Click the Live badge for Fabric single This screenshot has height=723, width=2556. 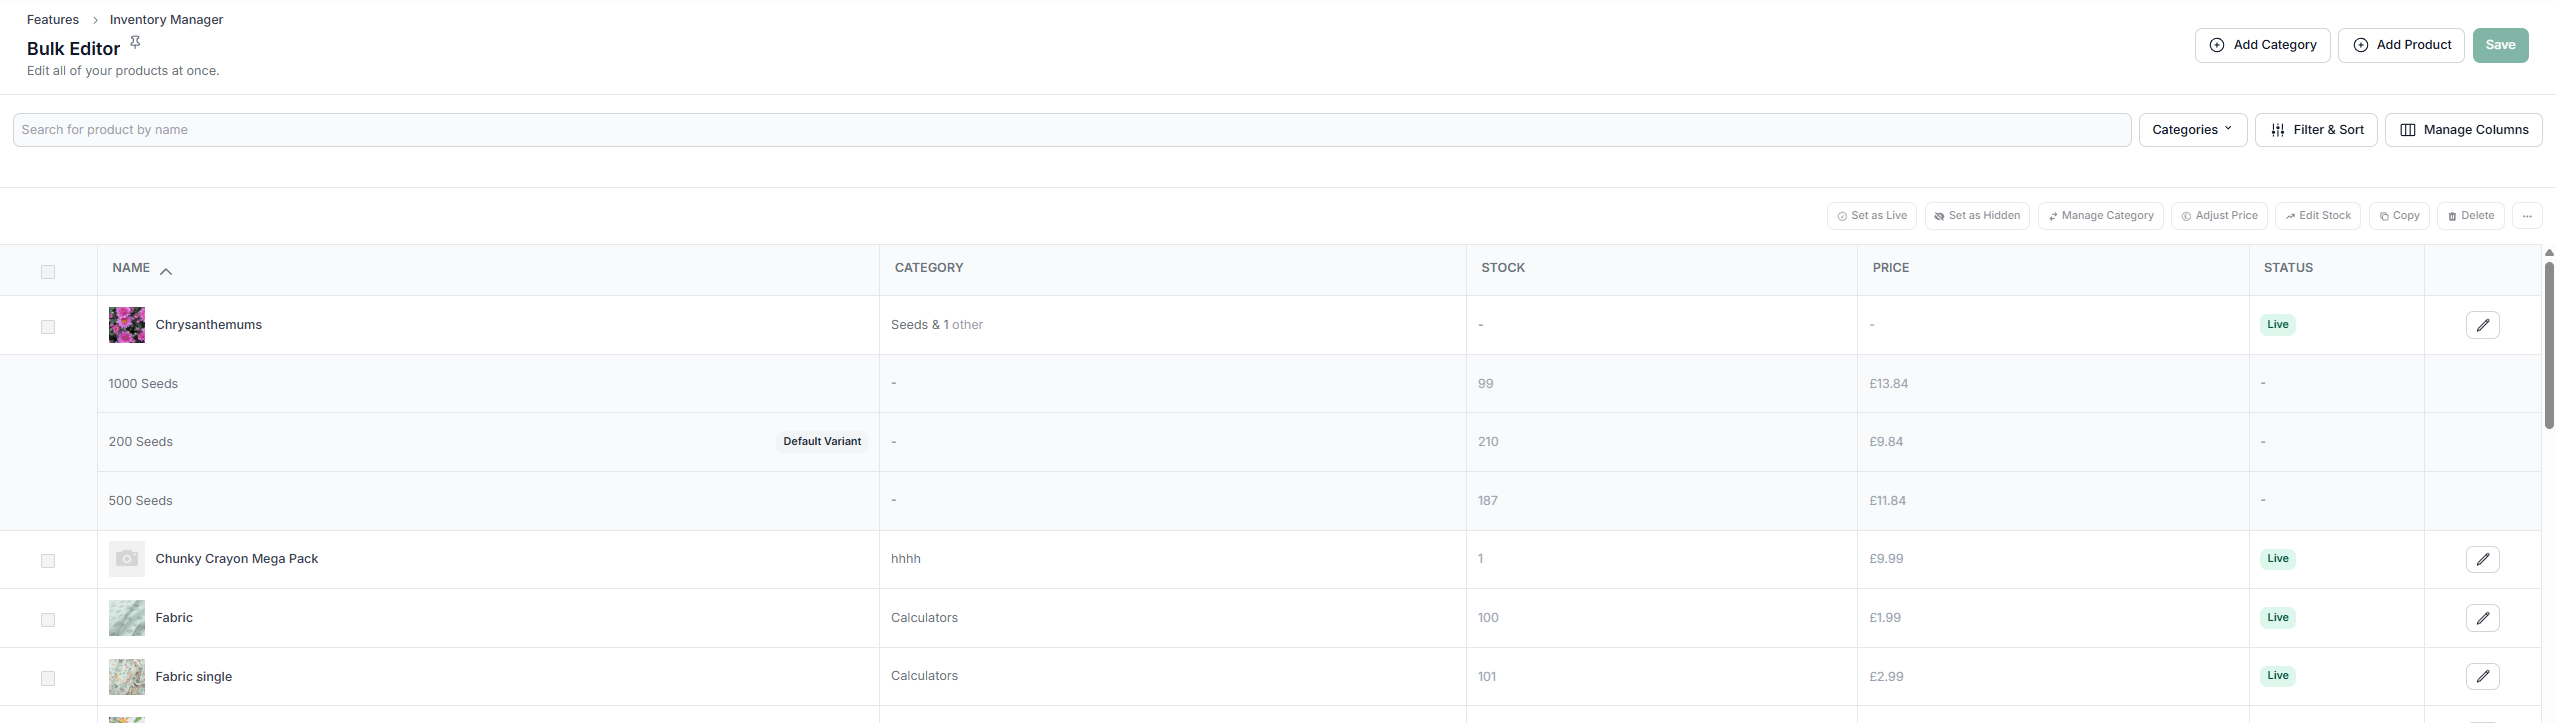tap(2278, 676)
